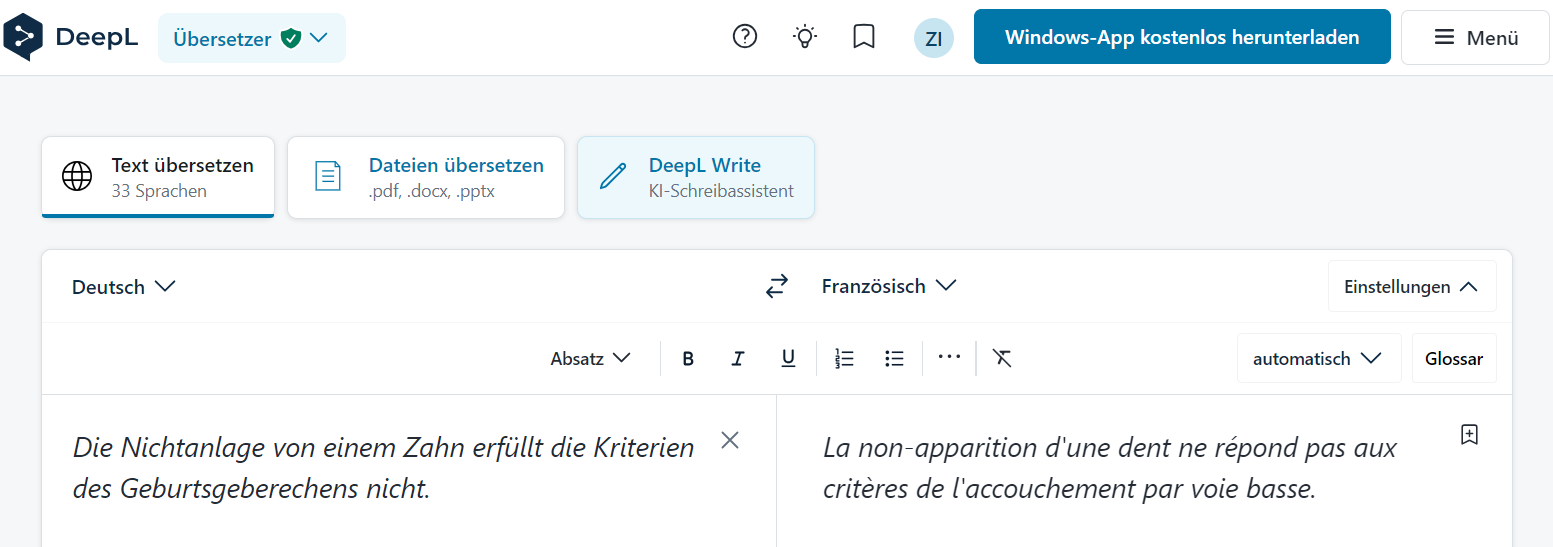The image size is (1553, 547).
Task: Insert a bulleted list
Action: (x=895, y=358)
